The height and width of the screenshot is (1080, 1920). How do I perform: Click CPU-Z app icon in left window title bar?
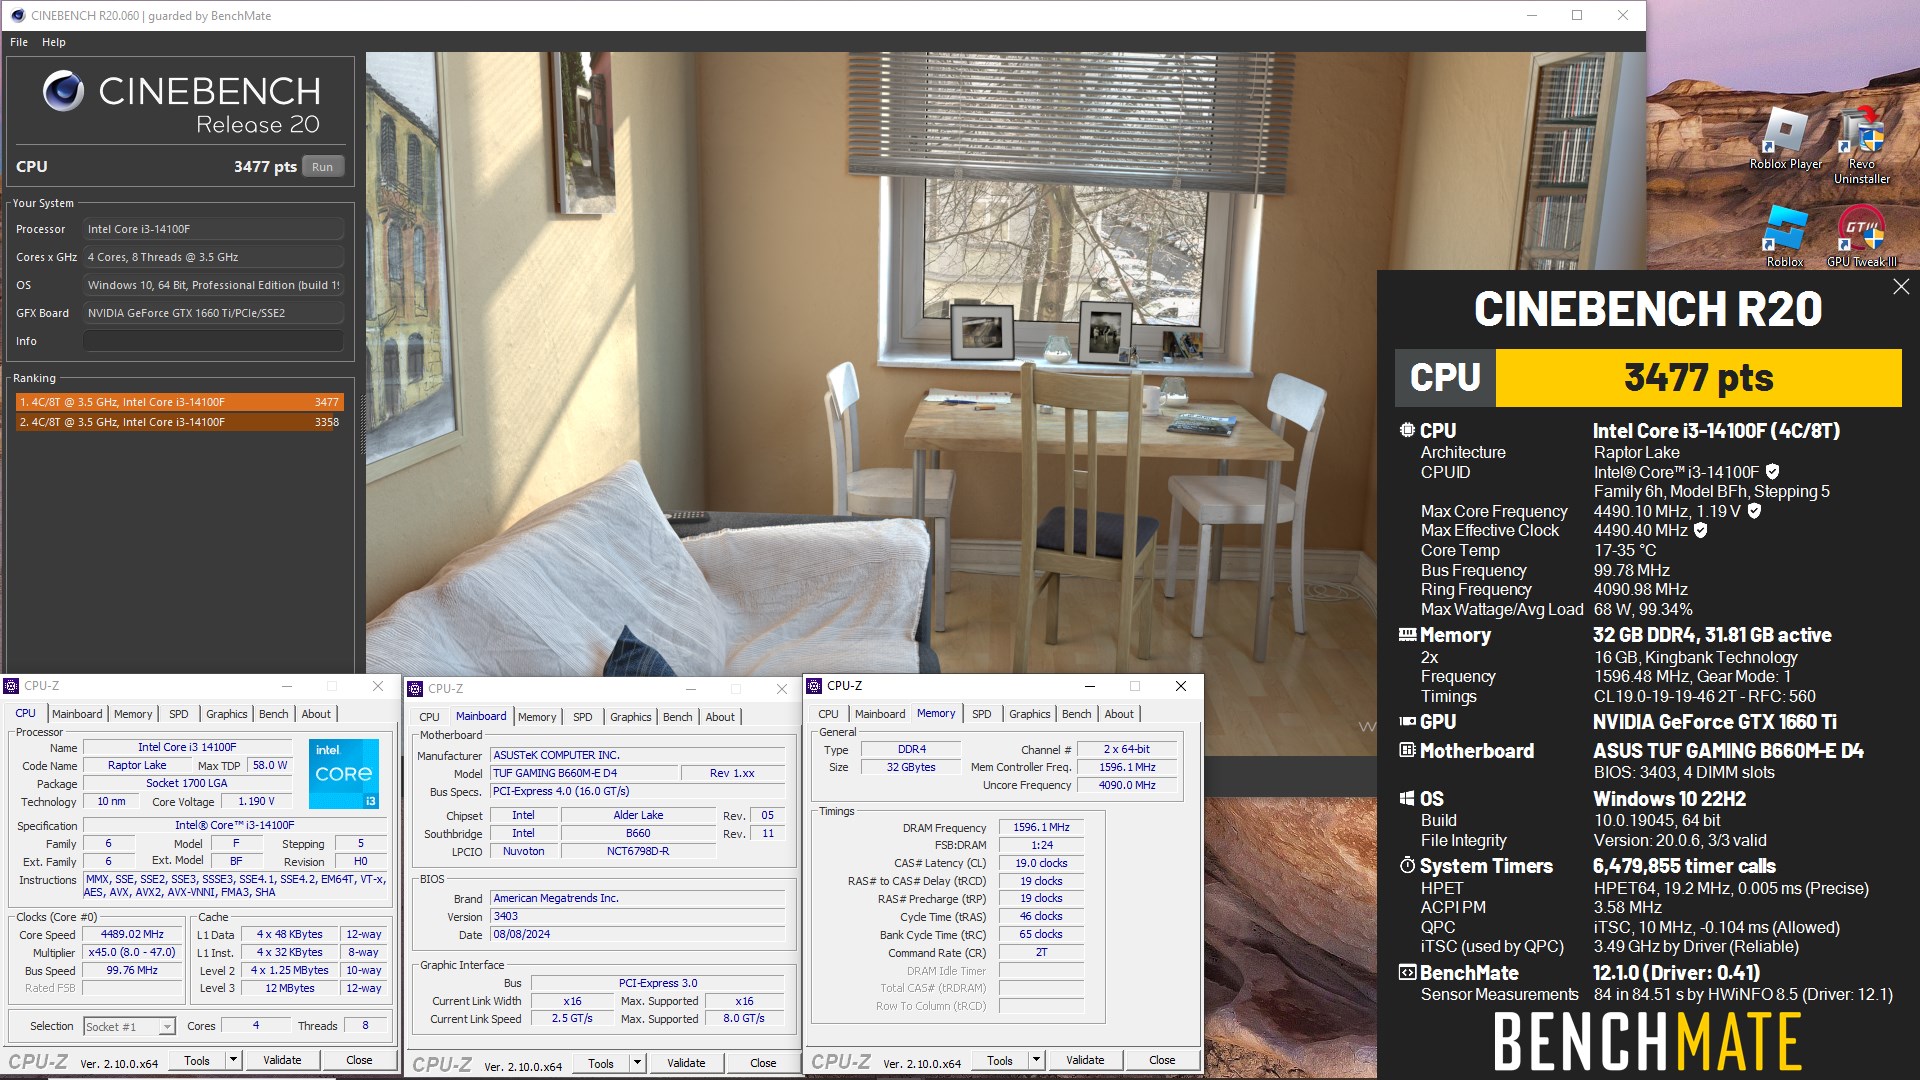[x=11, y=686]
